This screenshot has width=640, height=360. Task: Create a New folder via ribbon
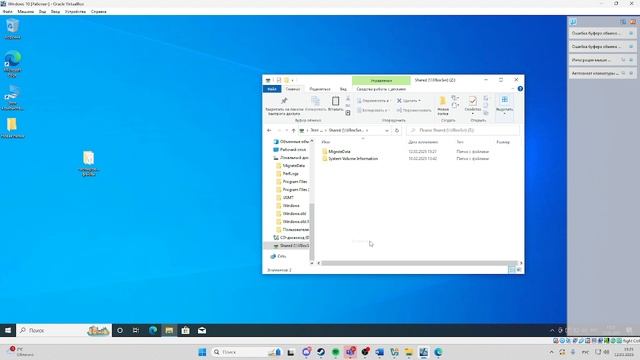pos(442,106)
